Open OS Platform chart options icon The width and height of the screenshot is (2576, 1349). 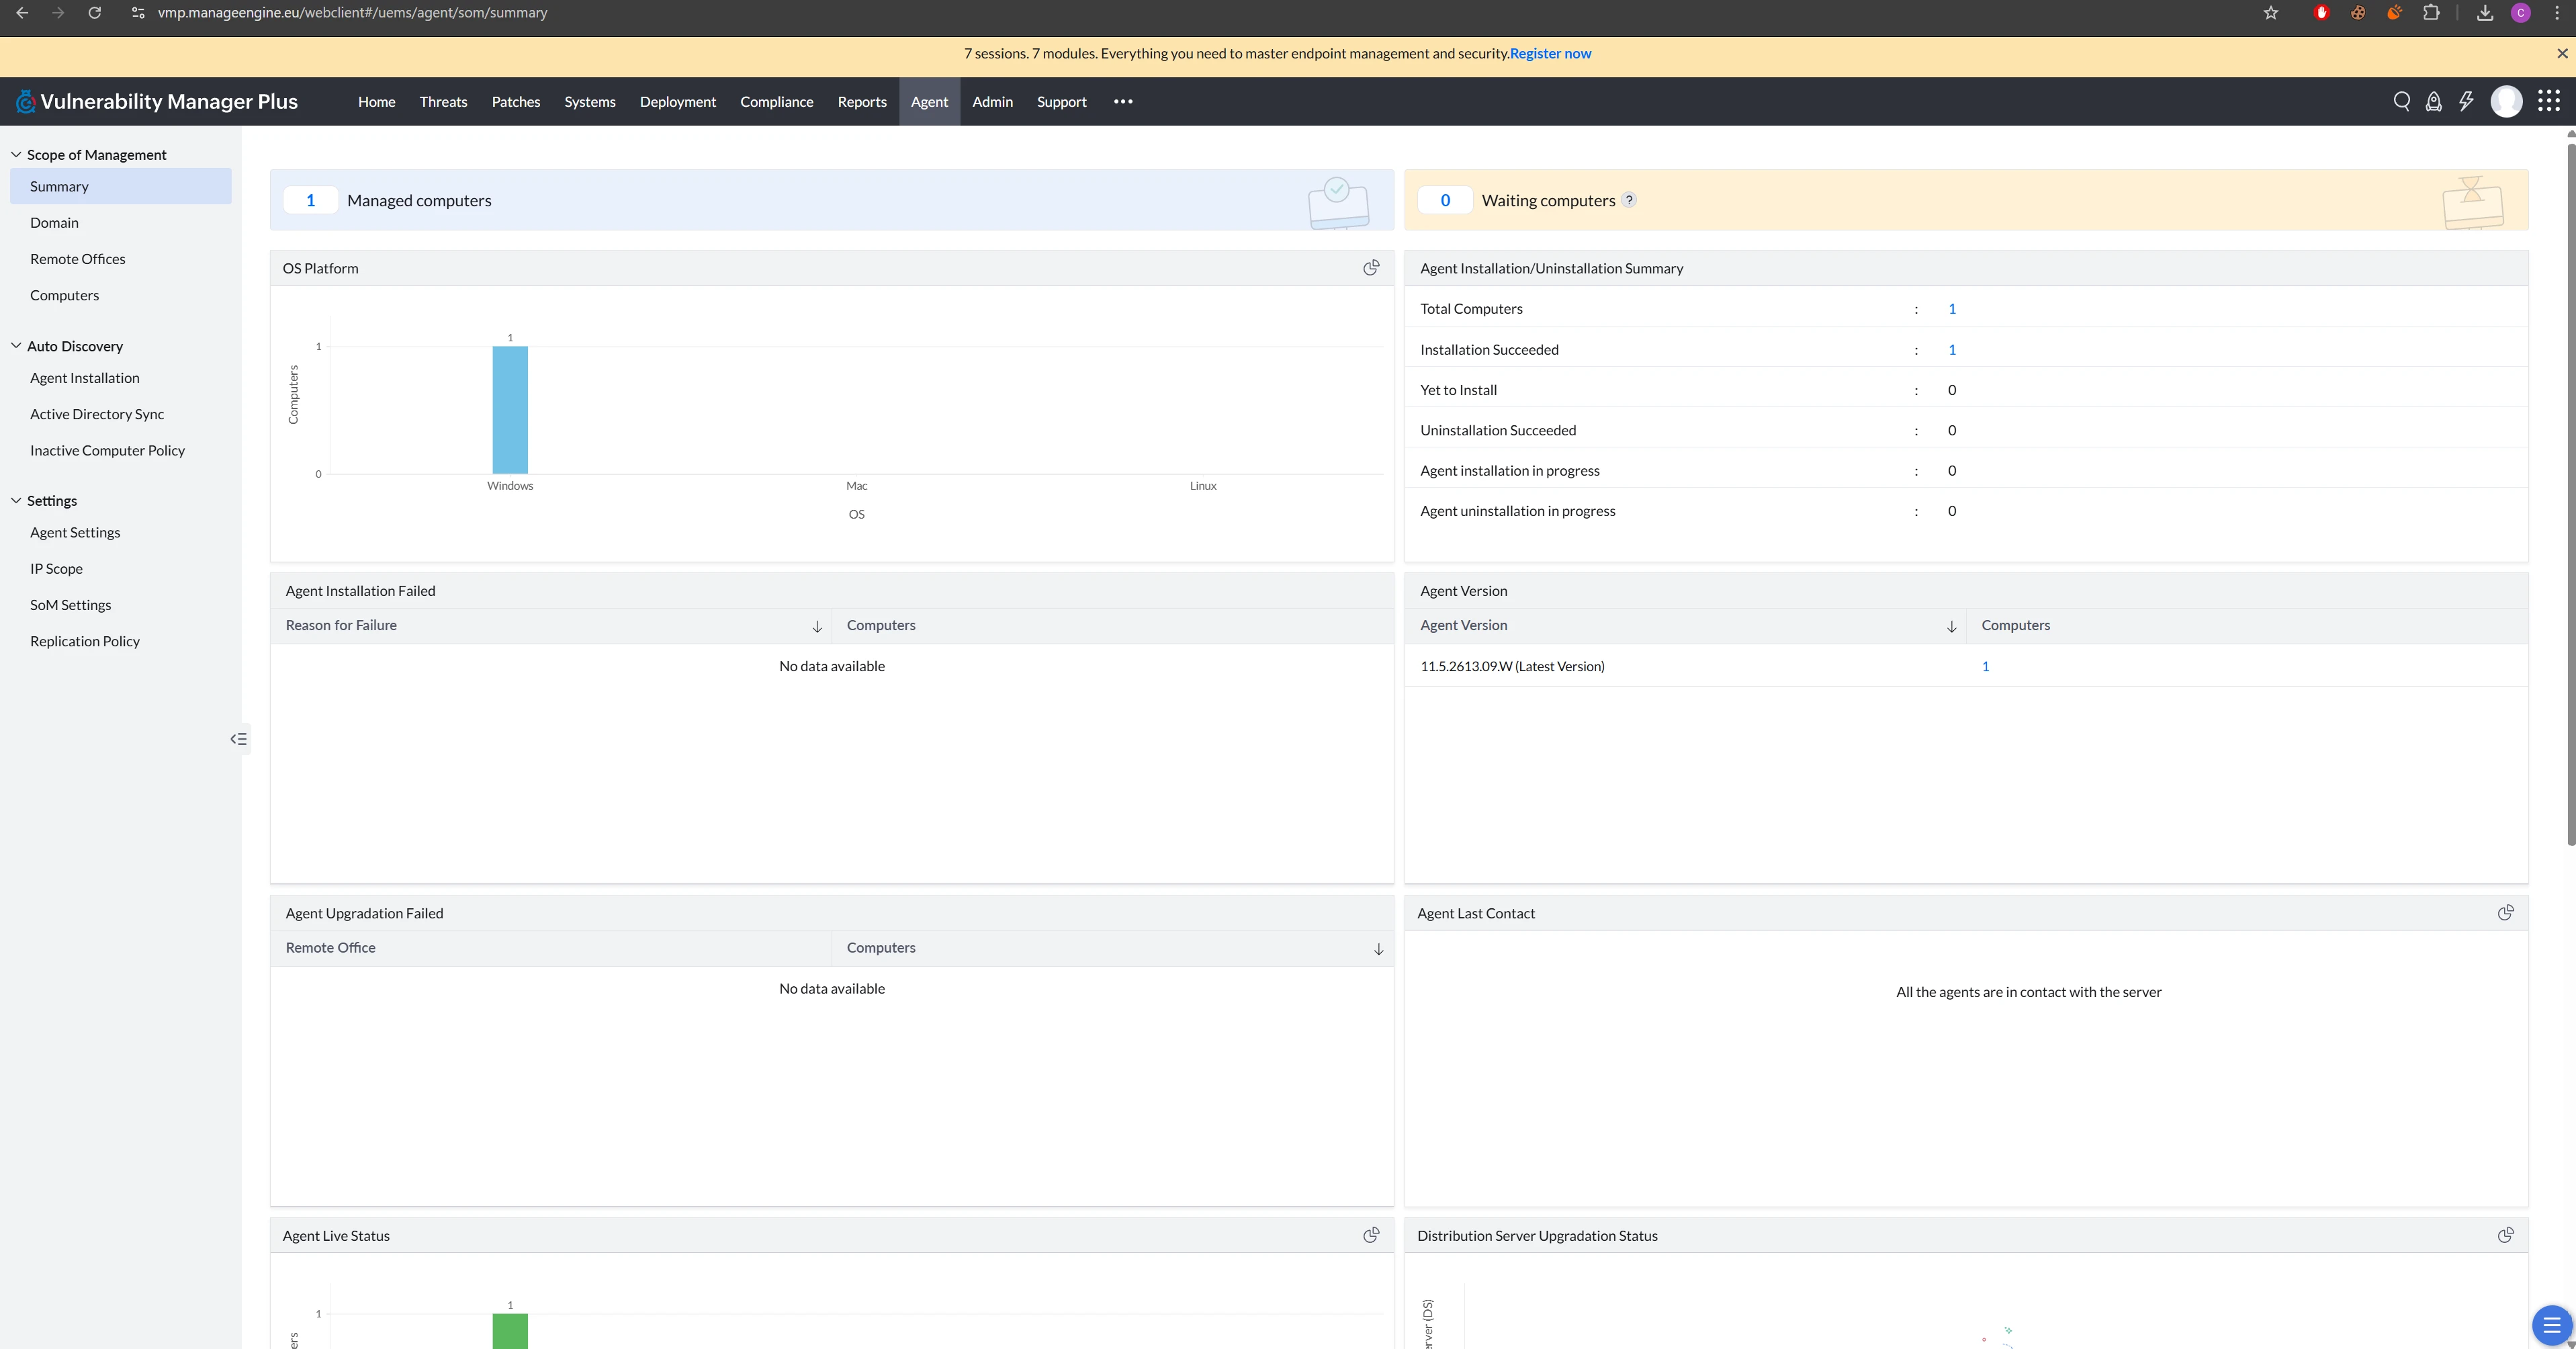pyautogui.click(x=1371, y=267)
